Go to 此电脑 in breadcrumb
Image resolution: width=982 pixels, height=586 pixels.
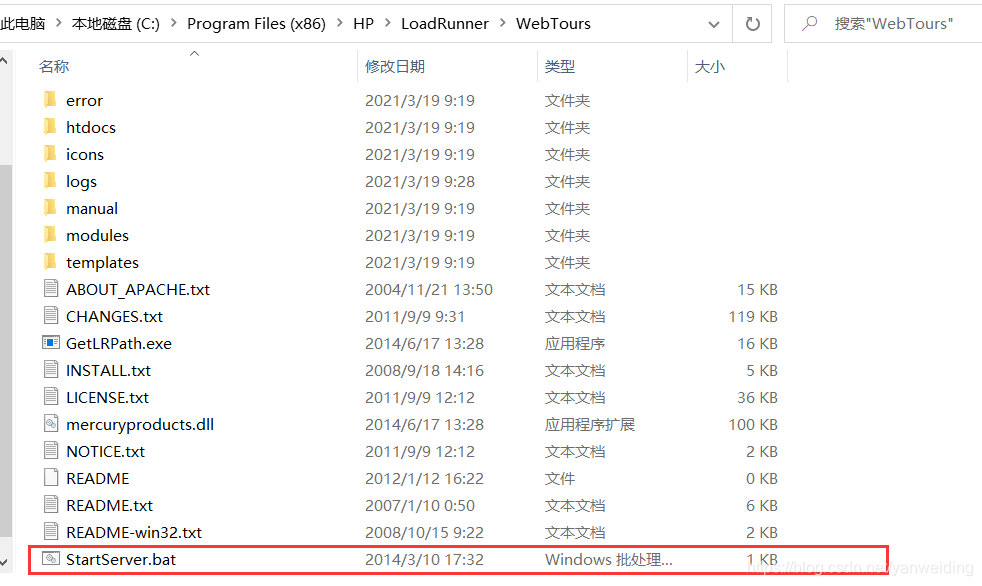23,24
